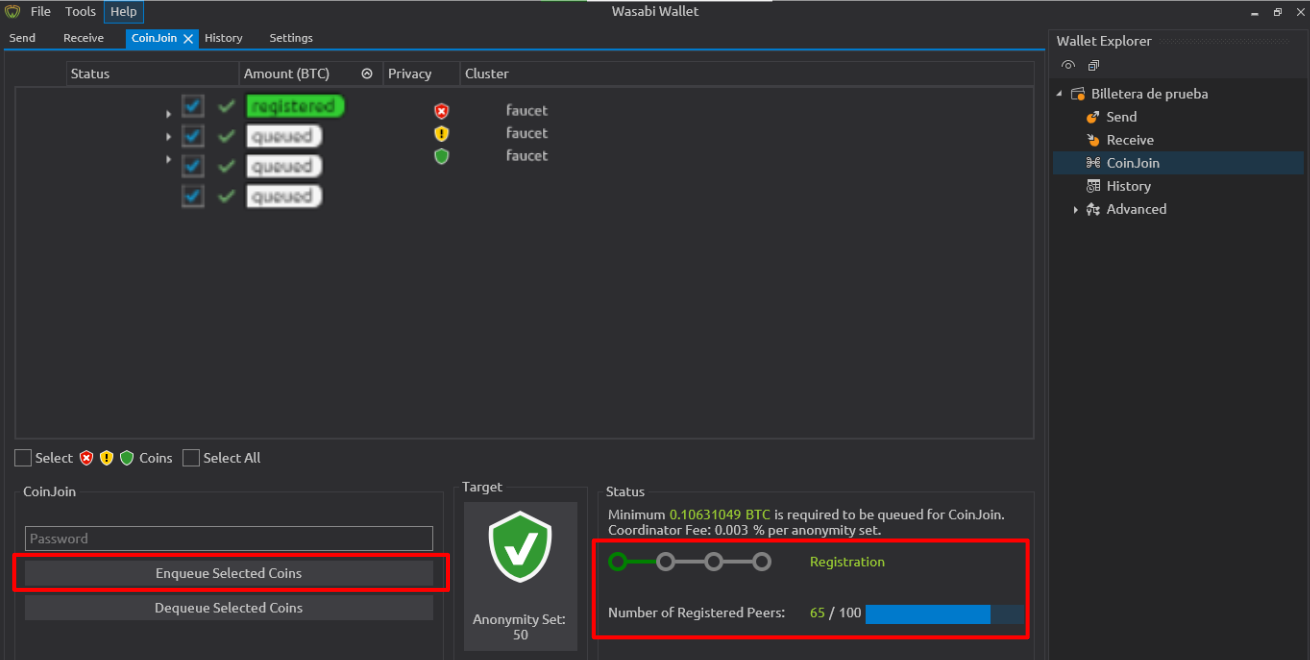Viewport: 1310px width, 660px height.
Task: Click the yellow warning shield in Privacy column
Action: coord(441,133)
